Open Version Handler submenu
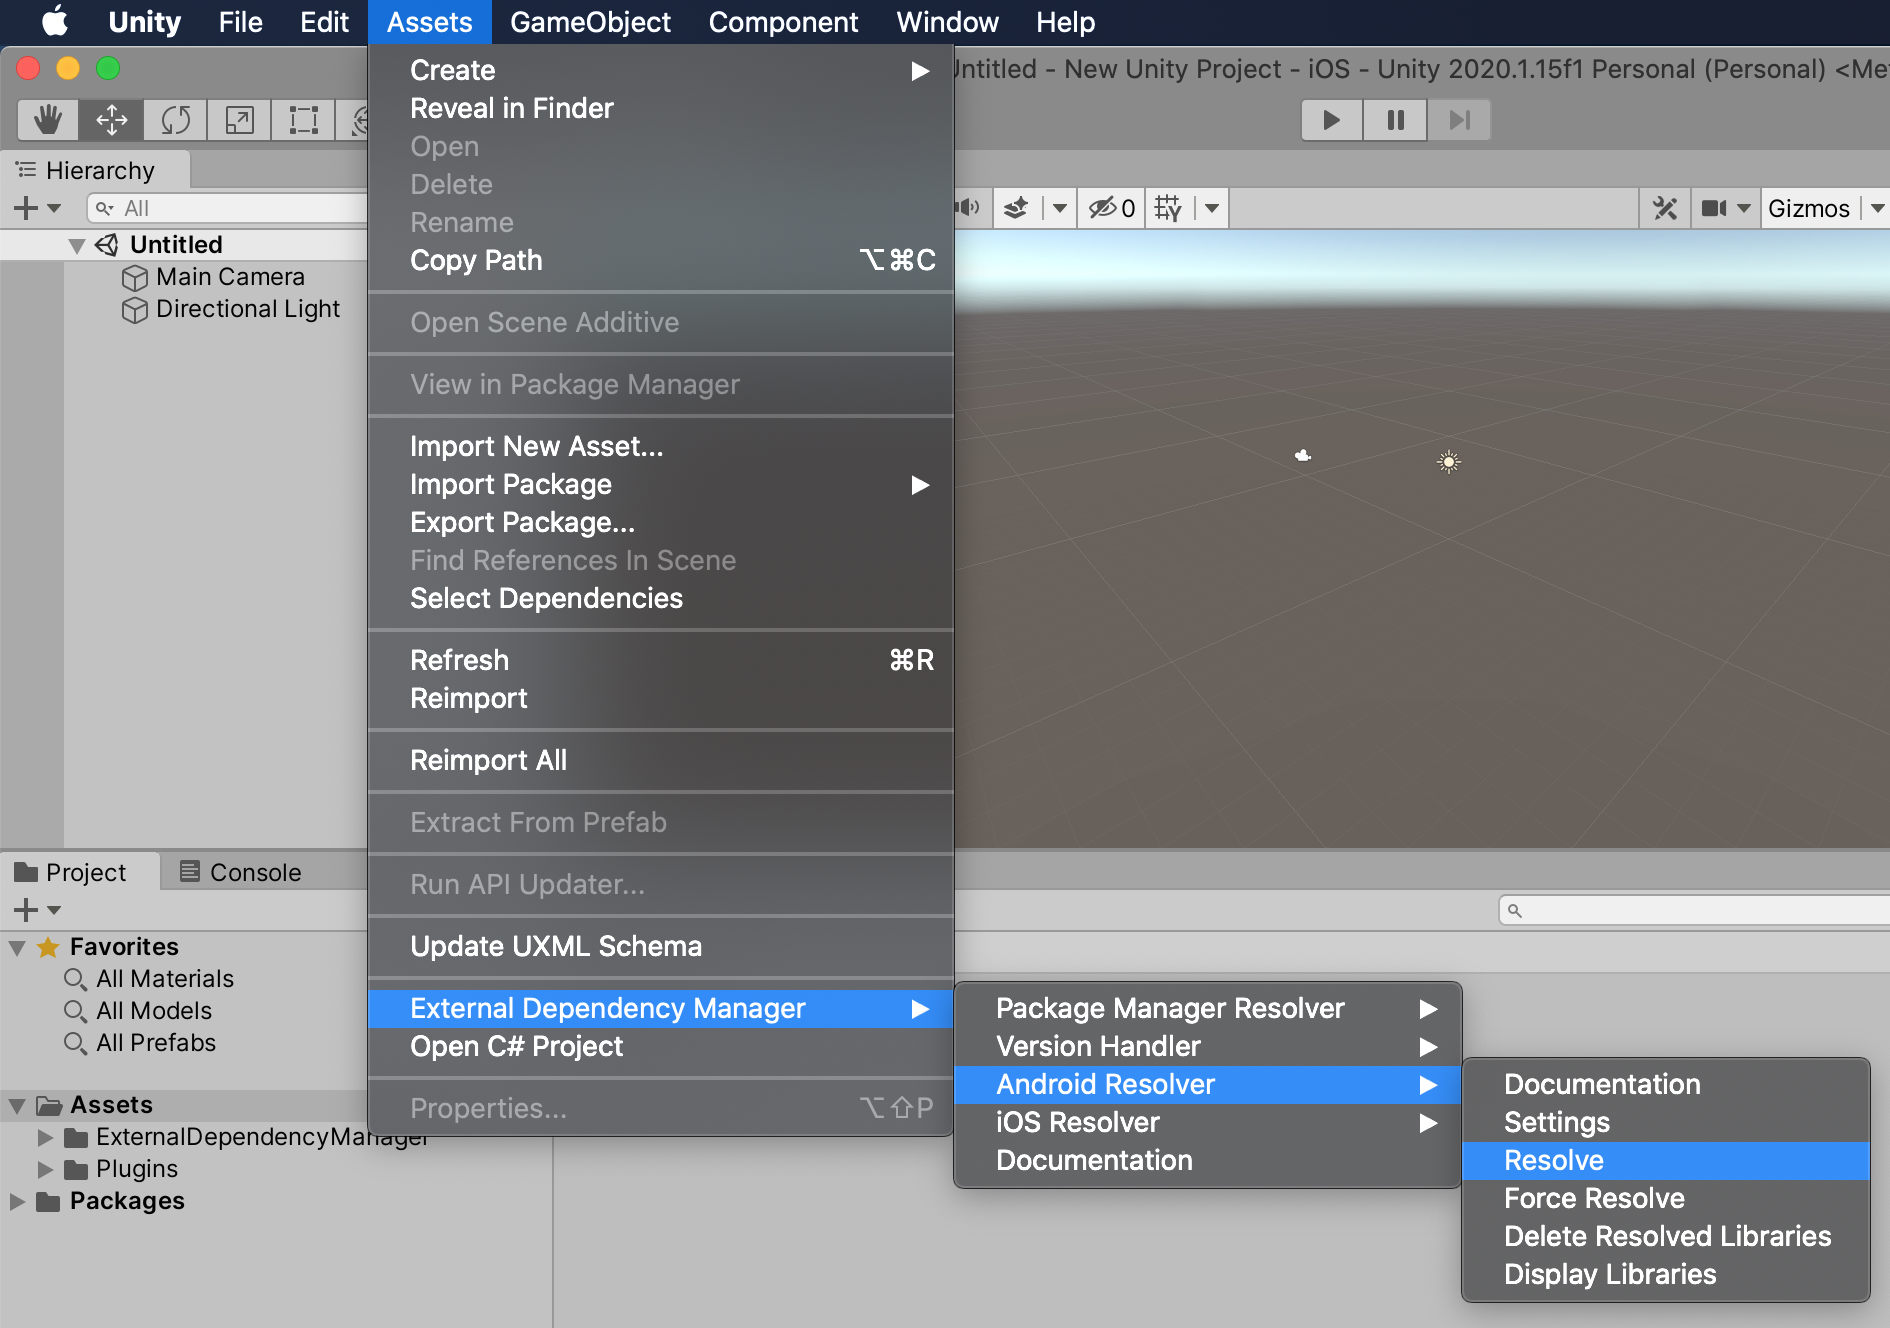1890x1328 pixels. pos(1208,1046)
